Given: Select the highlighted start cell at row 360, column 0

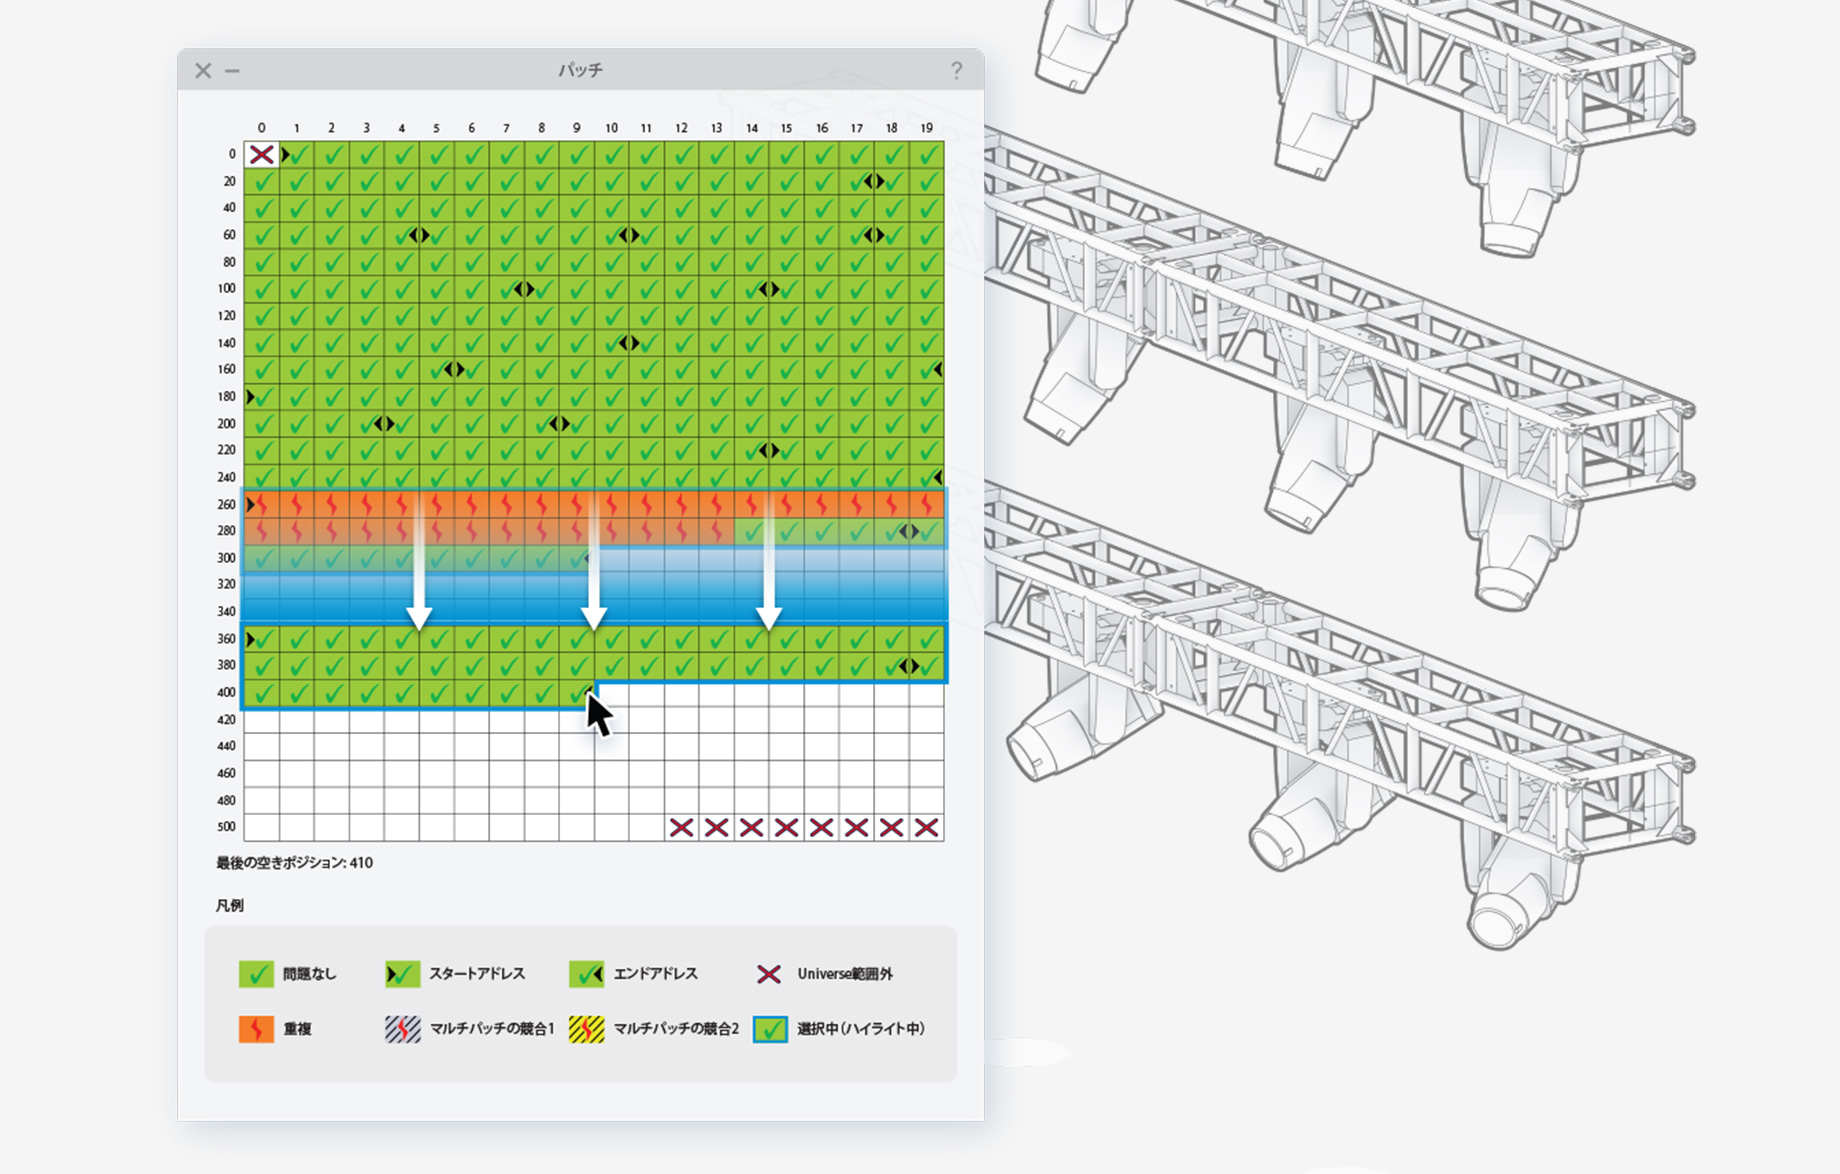Looking at the screenshot, I should (262, 639).
